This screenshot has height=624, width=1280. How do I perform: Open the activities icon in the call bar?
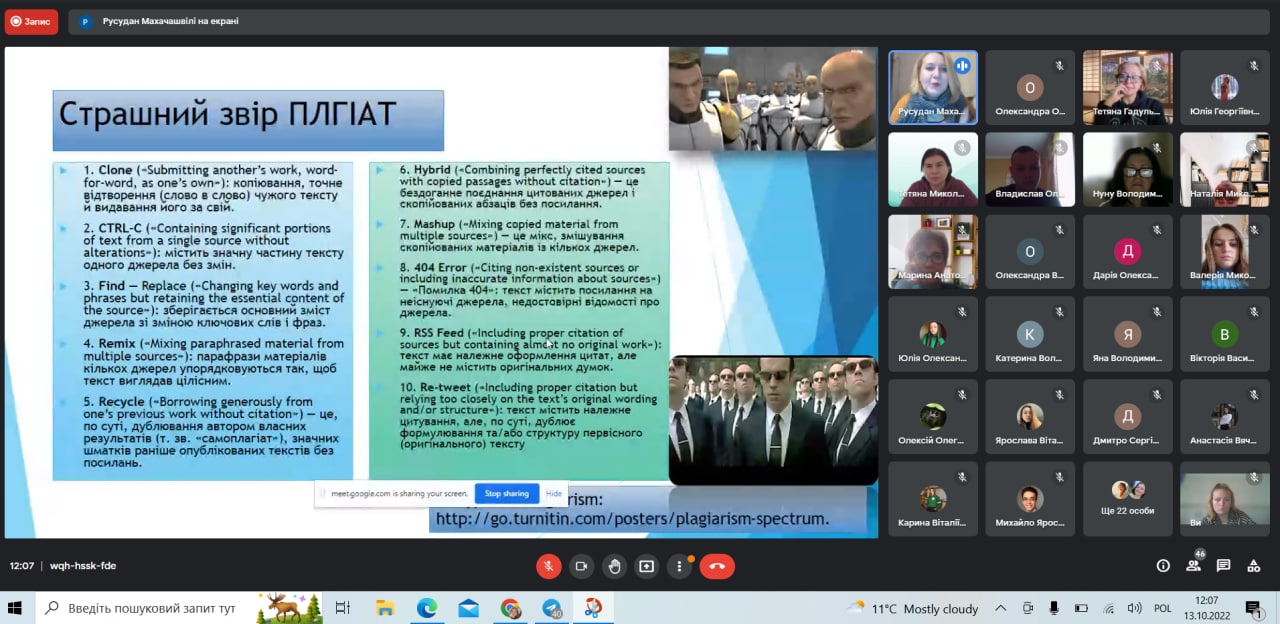(x=1253, y=566)
